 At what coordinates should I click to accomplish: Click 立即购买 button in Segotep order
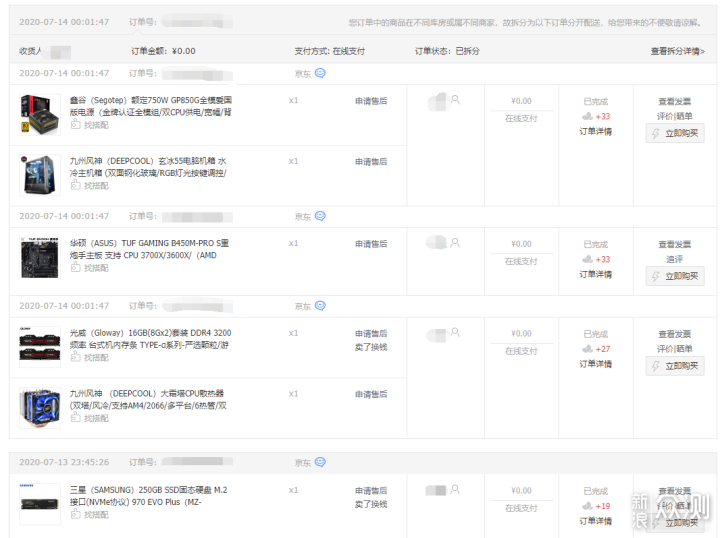[675, 133]
